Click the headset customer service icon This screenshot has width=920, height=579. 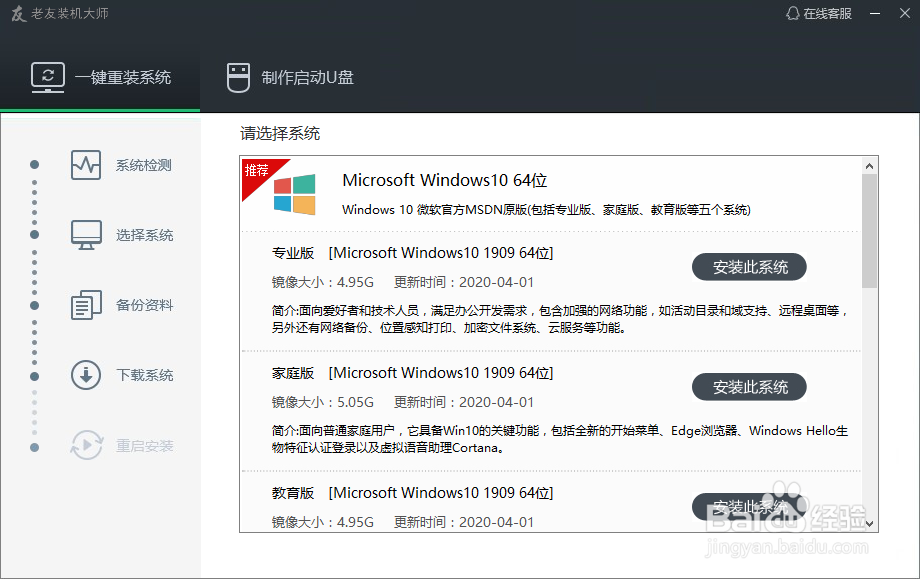(793, 13)
